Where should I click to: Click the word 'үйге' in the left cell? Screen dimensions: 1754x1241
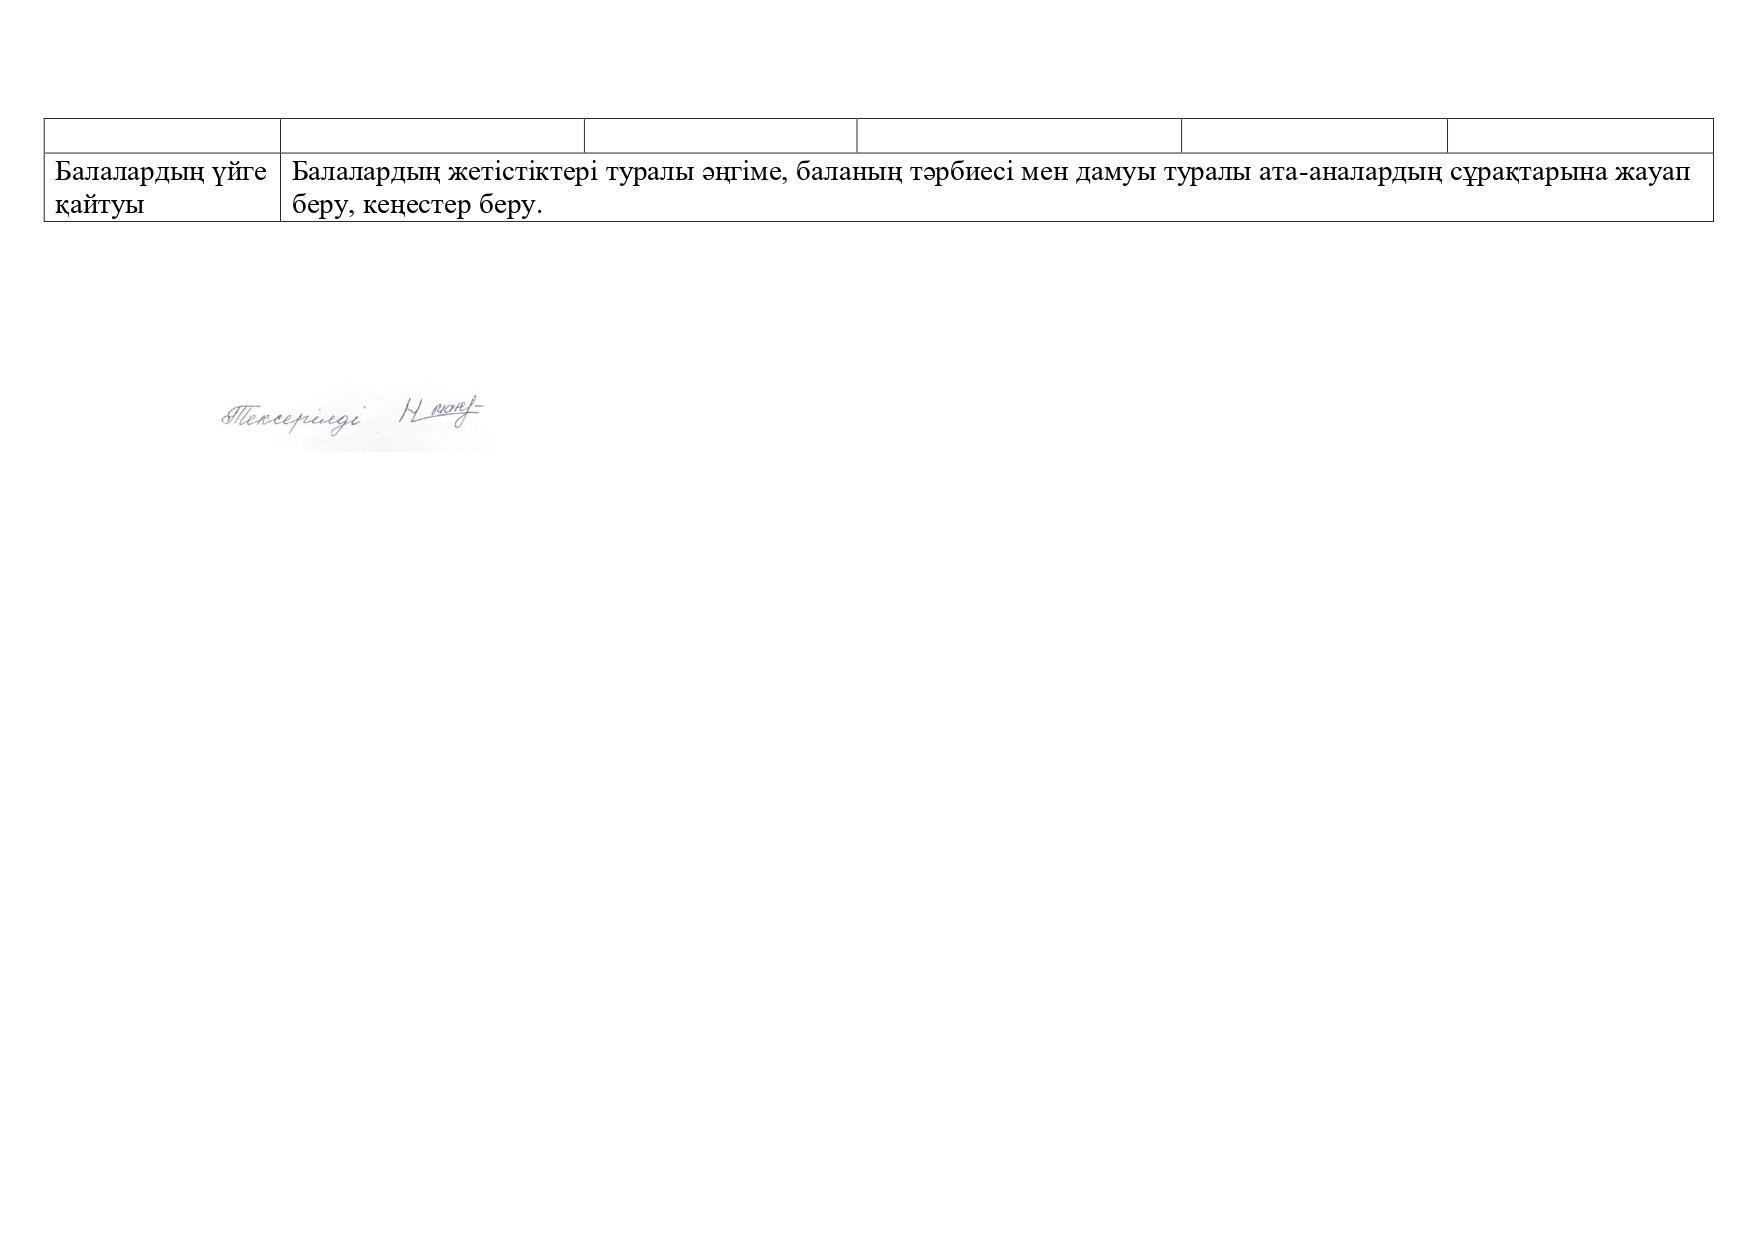tap(239, 173)
